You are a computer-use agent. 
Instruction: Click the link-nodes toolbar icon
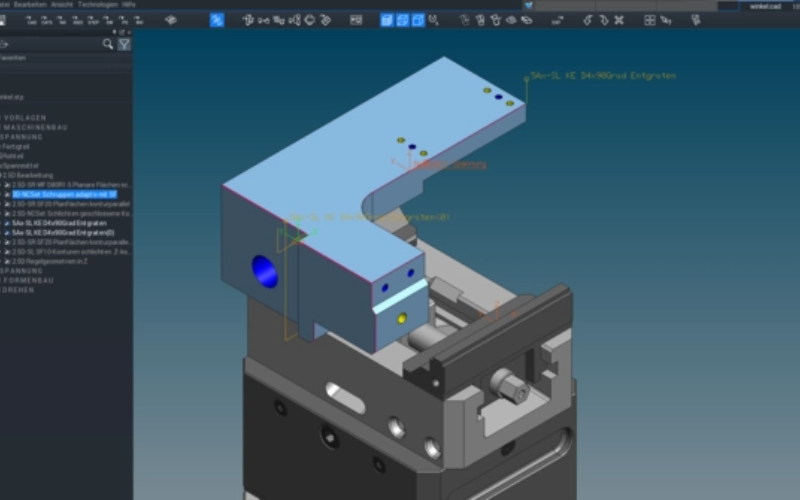pyautogui.click(x=263, y=20)
